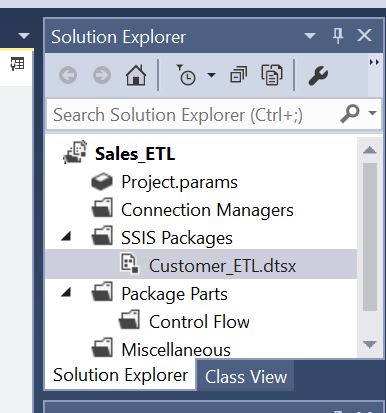Toggle the pin auto-hide icon
Viewport: 386px width, 413px height.
point(338,35)
